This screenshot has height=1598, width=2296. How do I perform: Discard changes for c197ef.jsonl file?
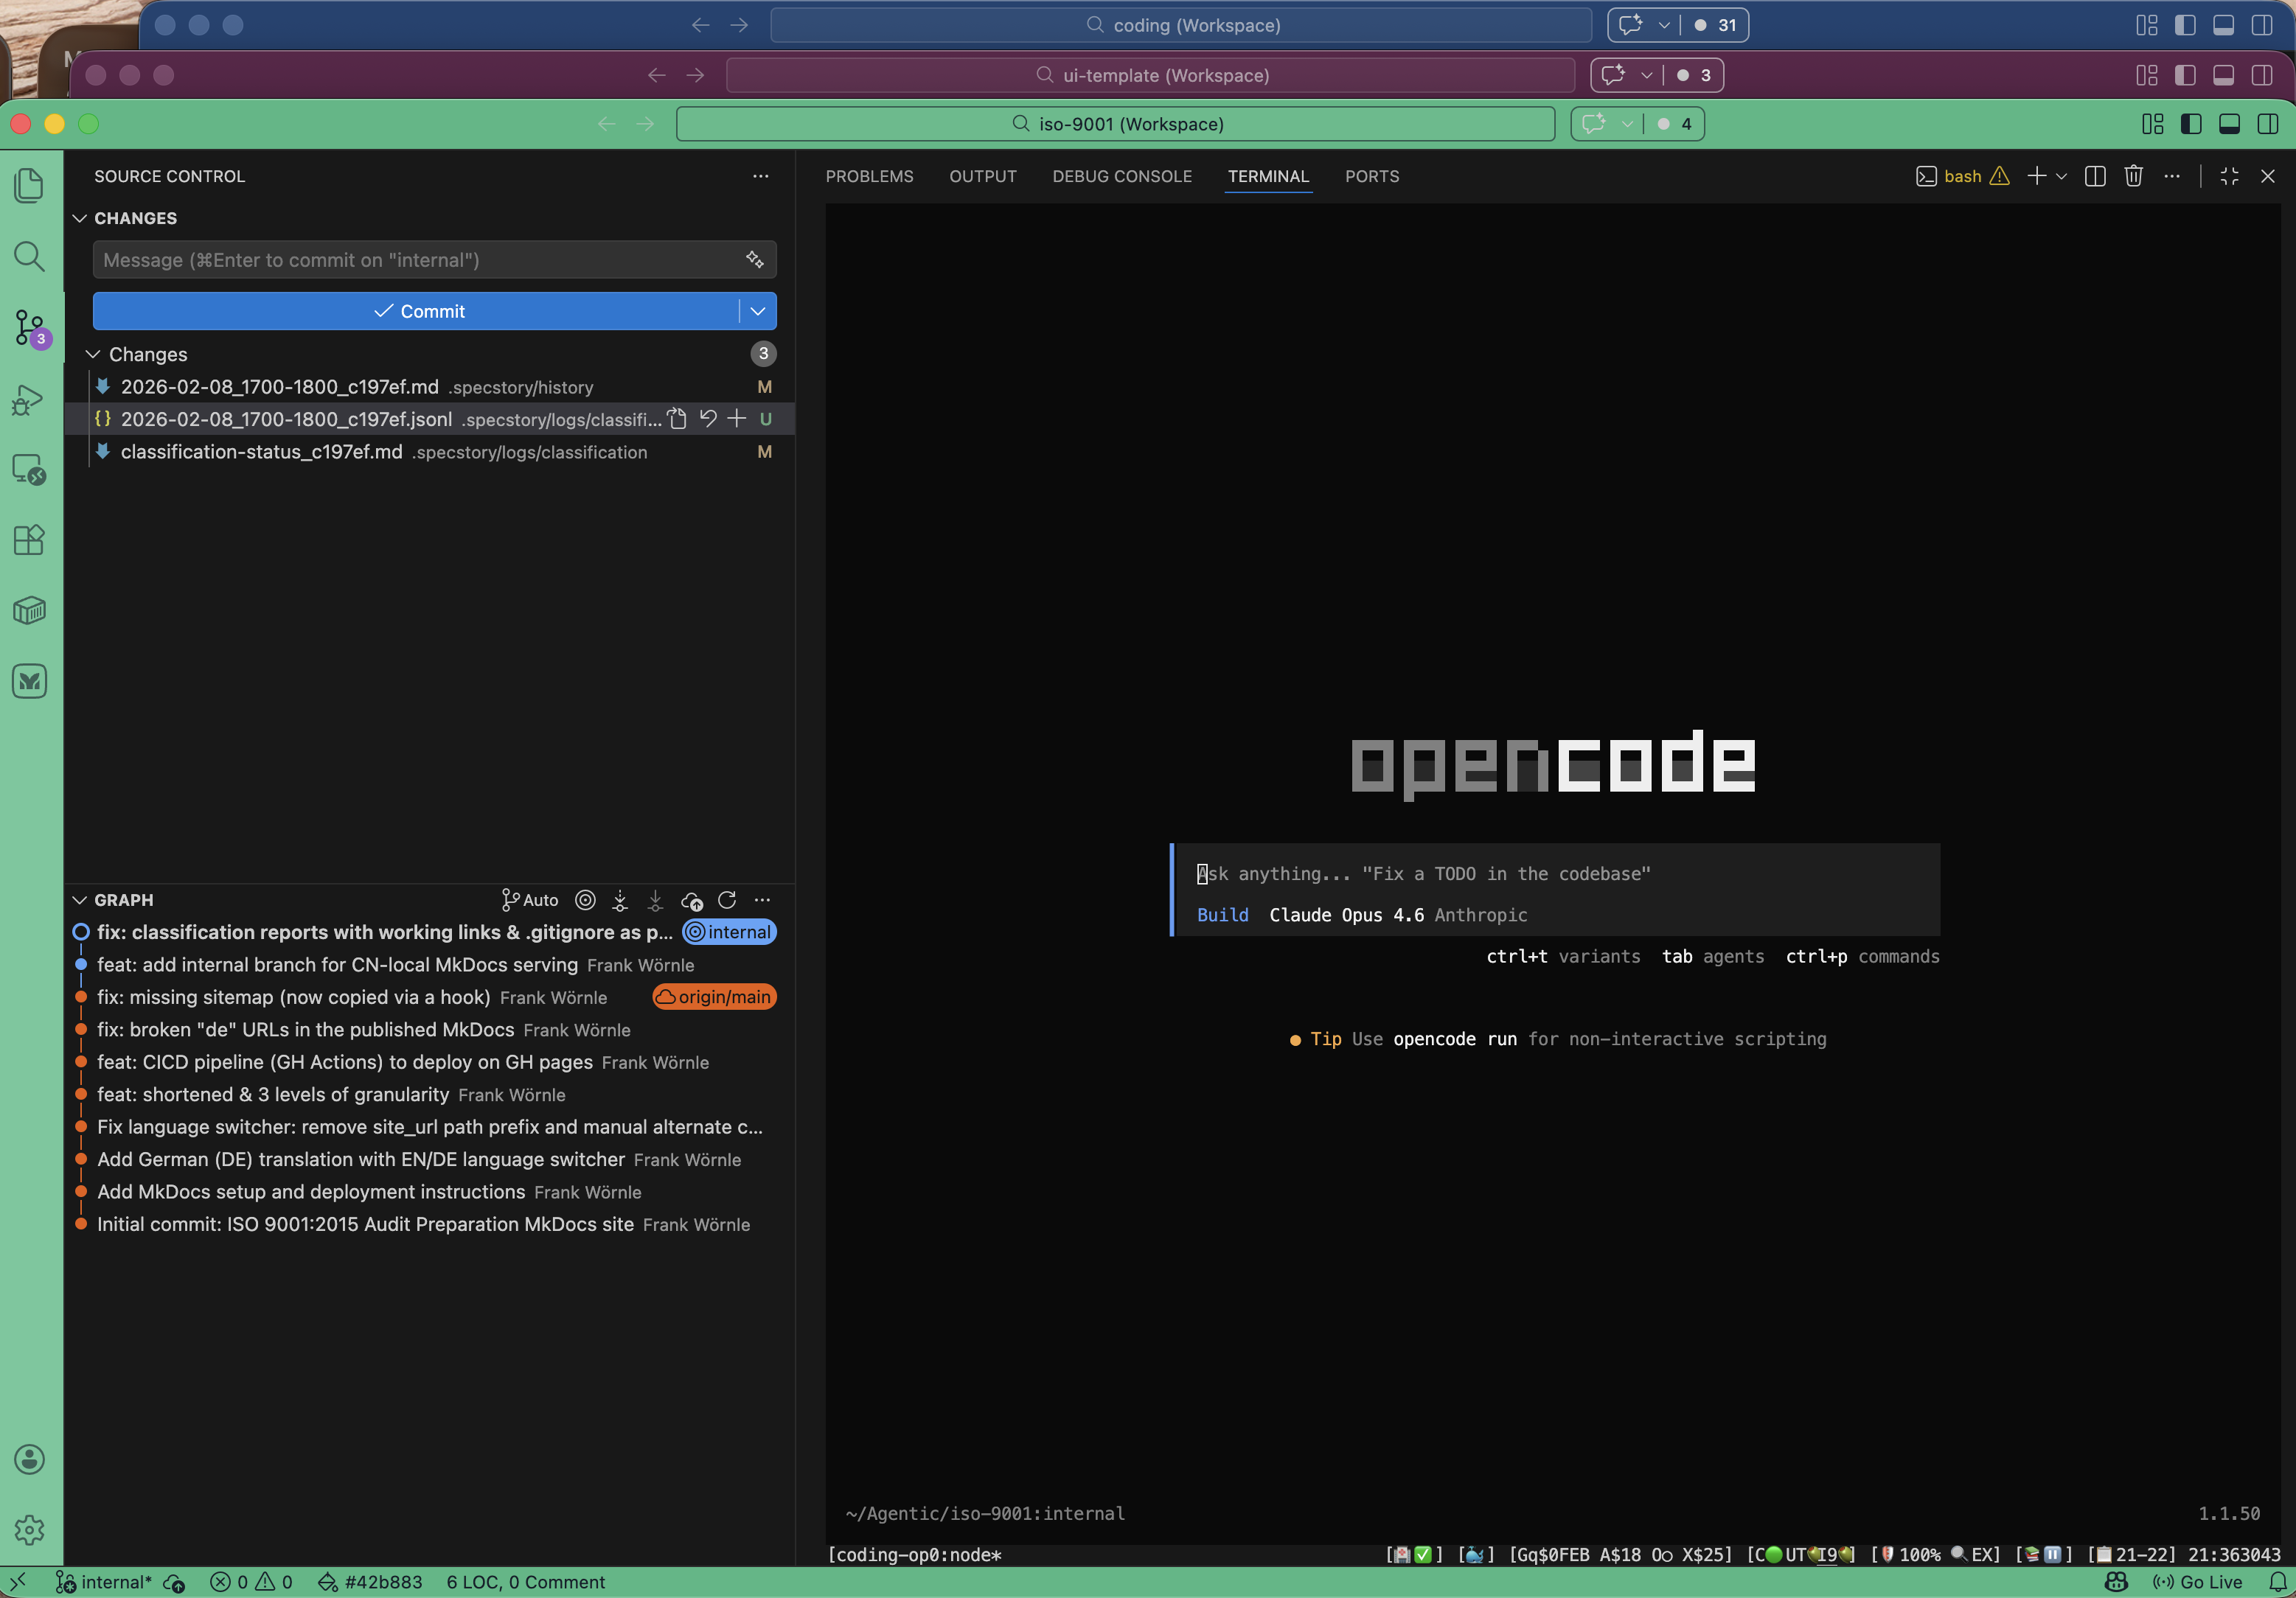[708, 419]
